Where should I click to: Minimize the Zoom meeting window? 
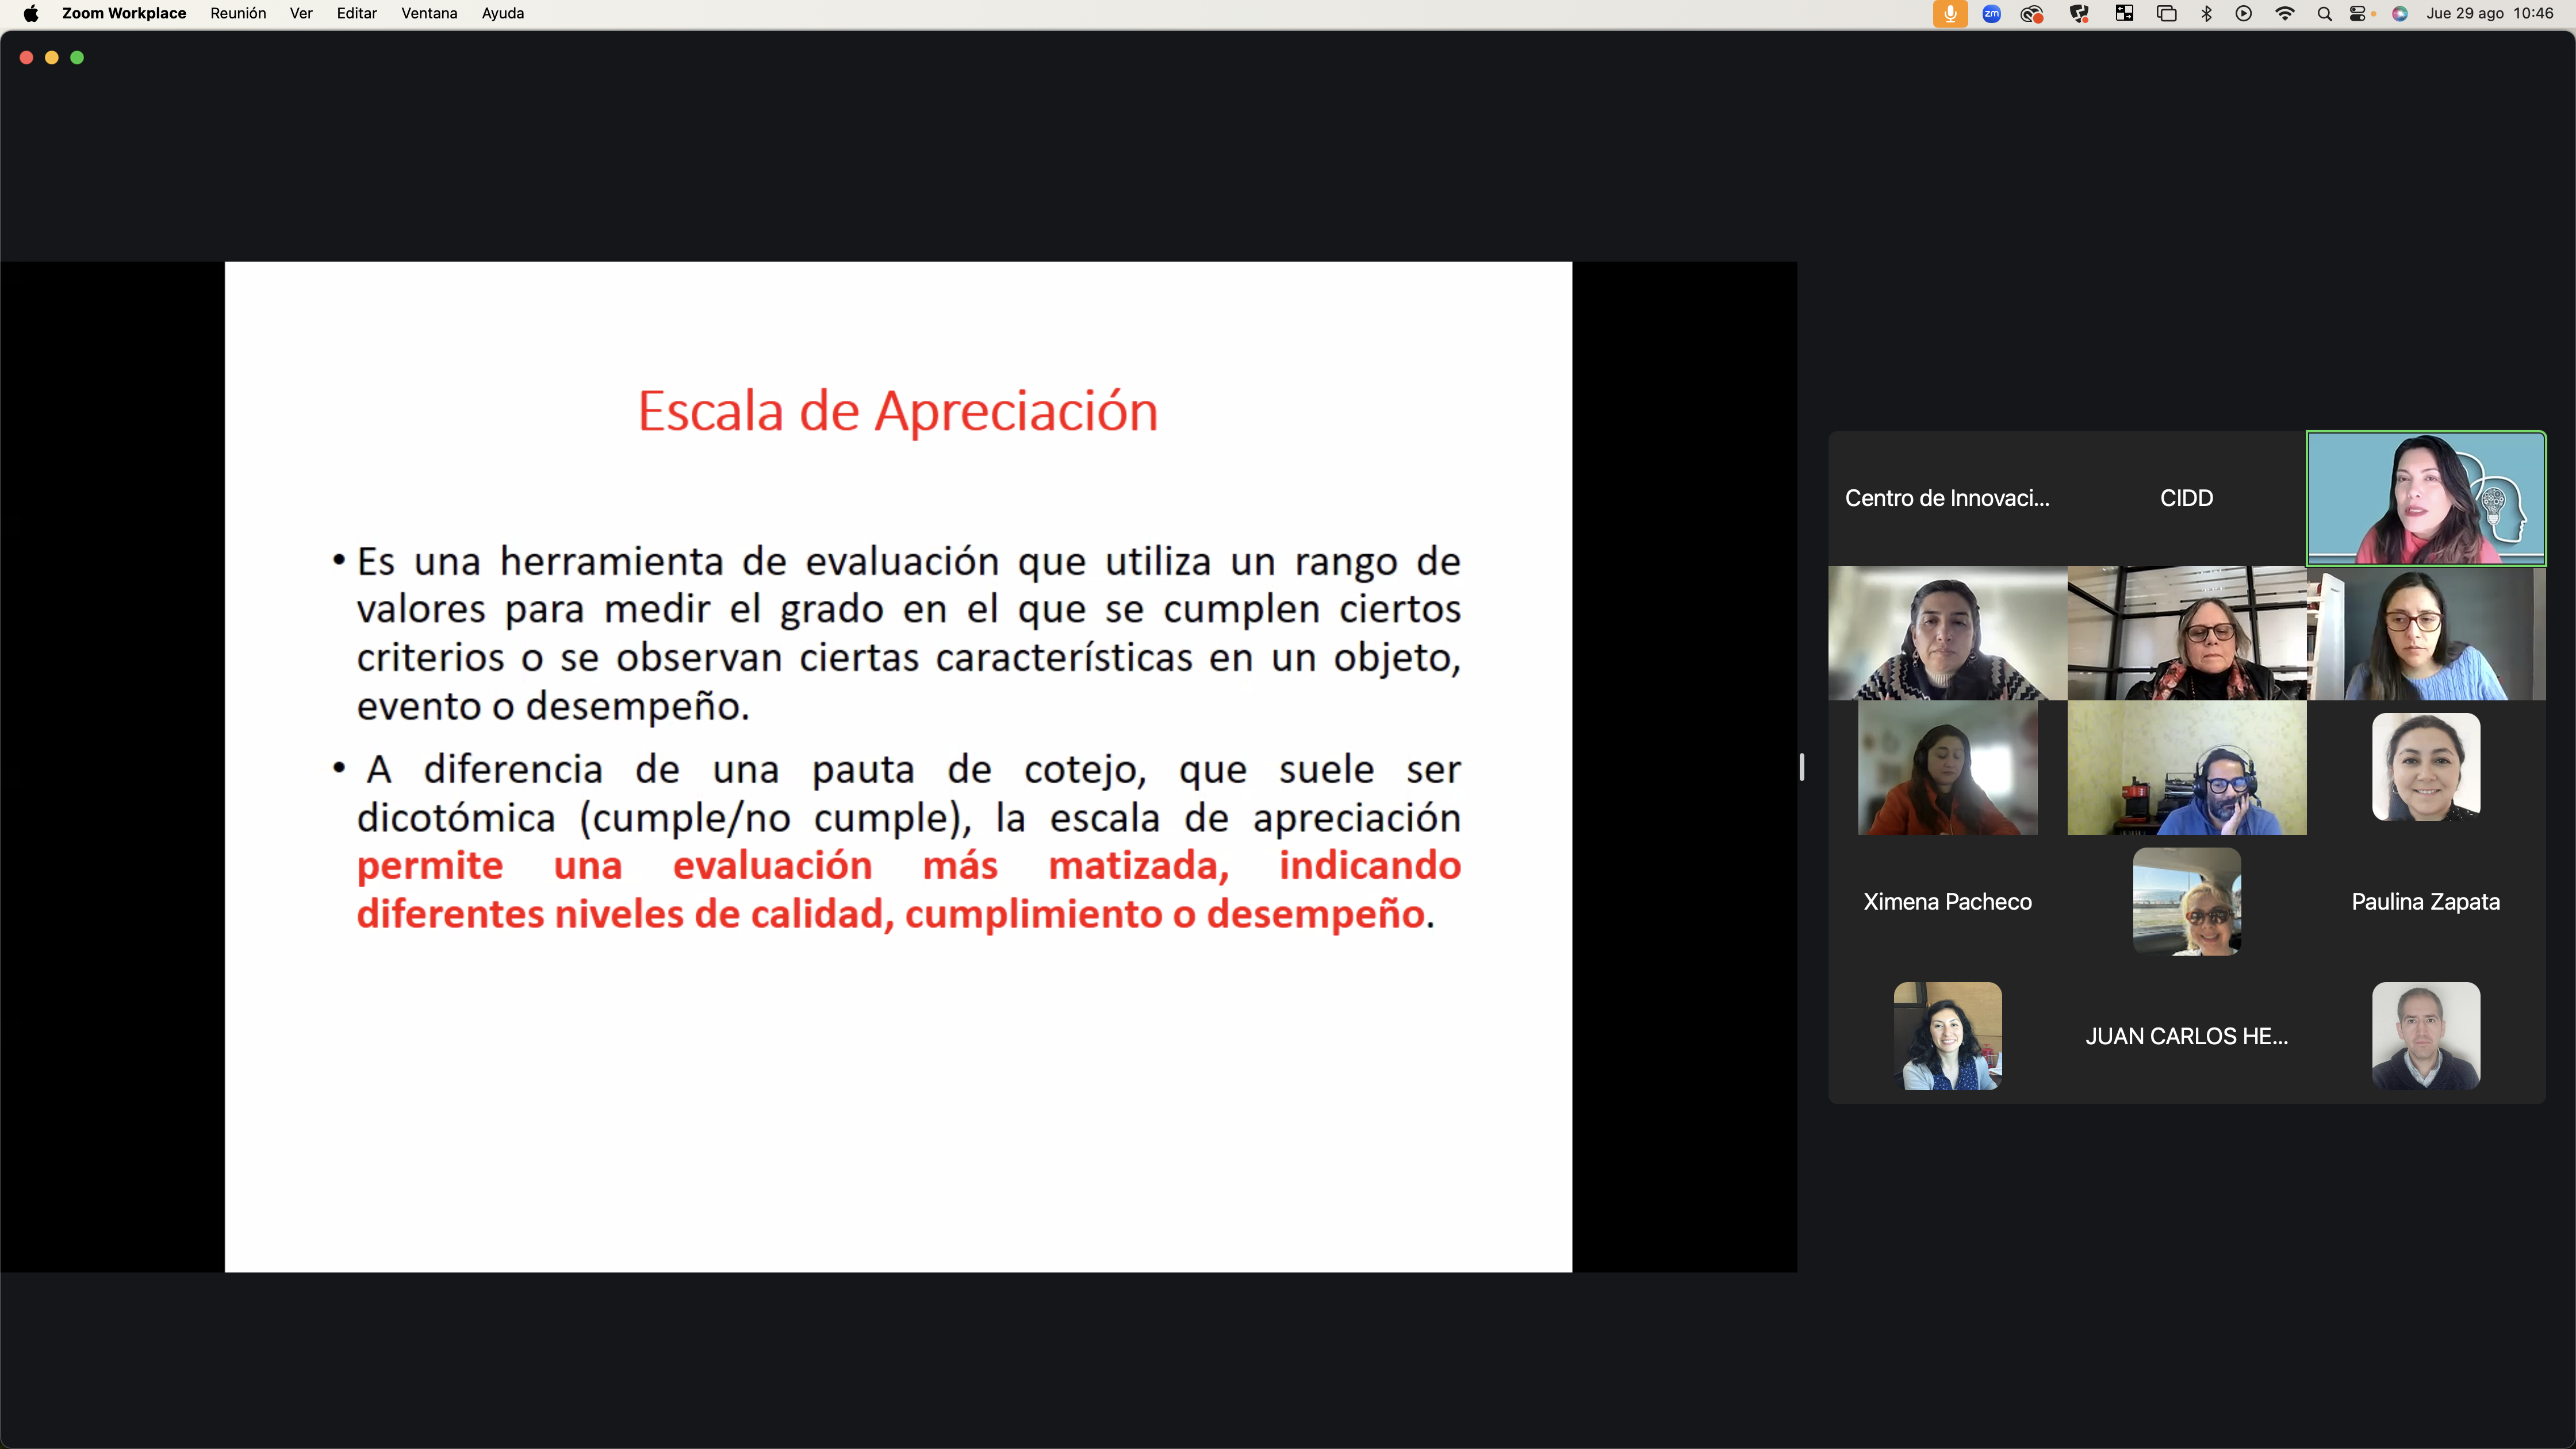click(x=52, y=58)
